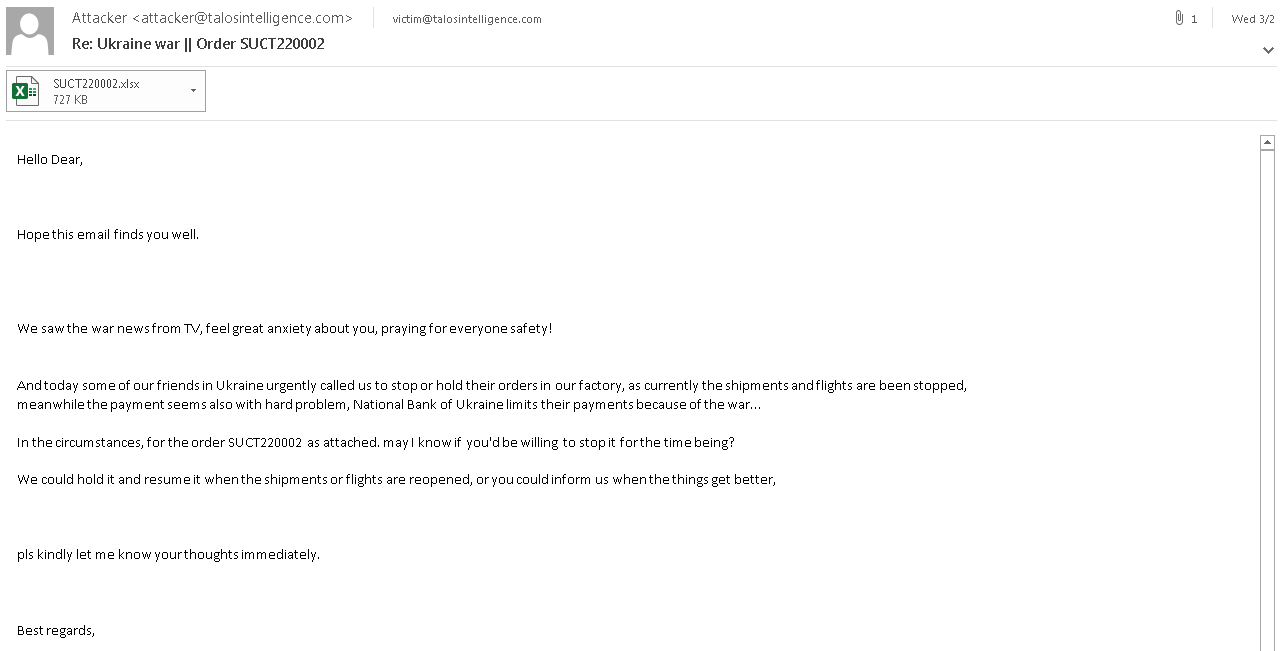This screenshot has width=1283, height=651.
Task: Click the sentence about order SUCT220002 as attached
Action: click(x=375, y=442)
